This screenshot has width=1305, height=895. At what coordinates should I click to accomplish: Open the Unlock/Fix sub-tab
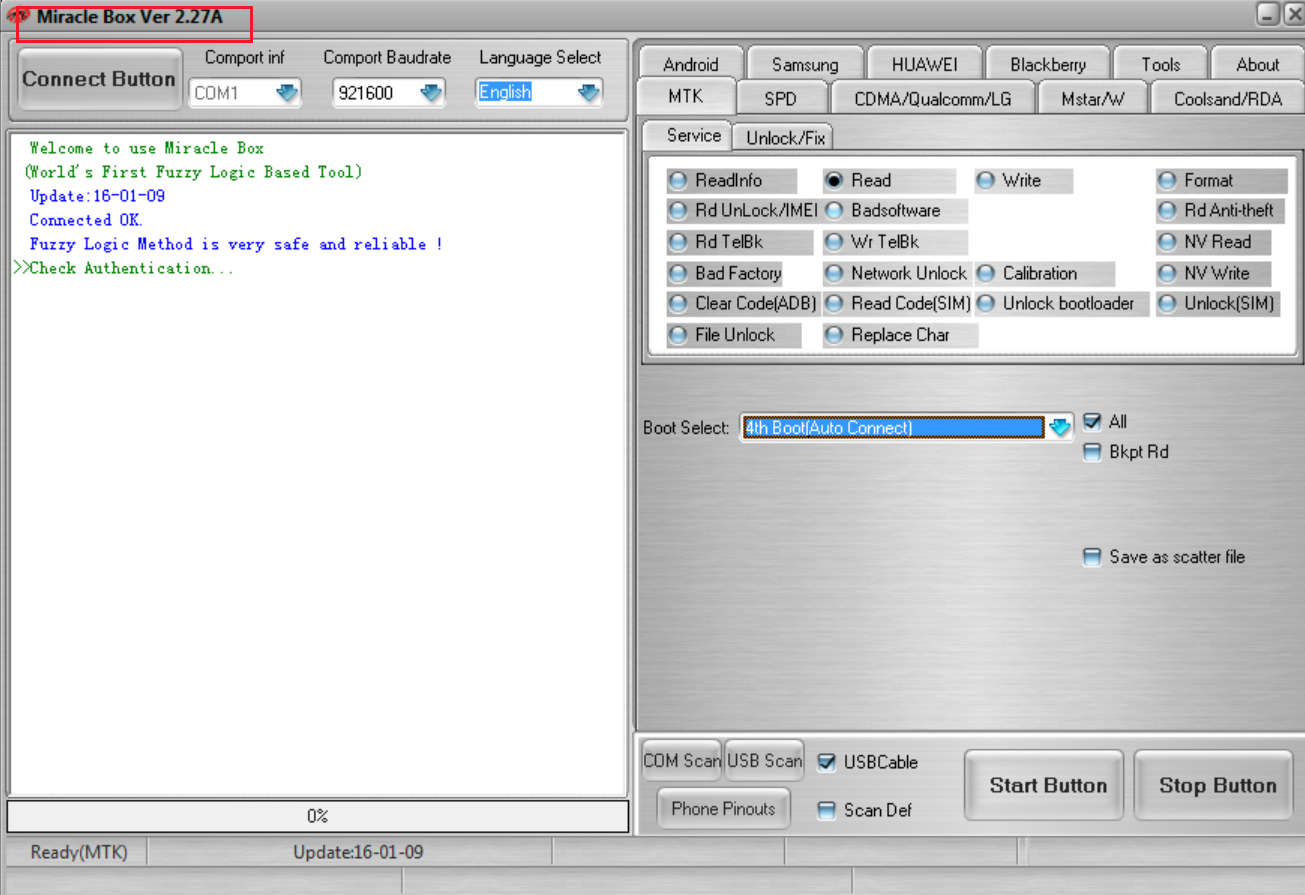click(786, 138)
